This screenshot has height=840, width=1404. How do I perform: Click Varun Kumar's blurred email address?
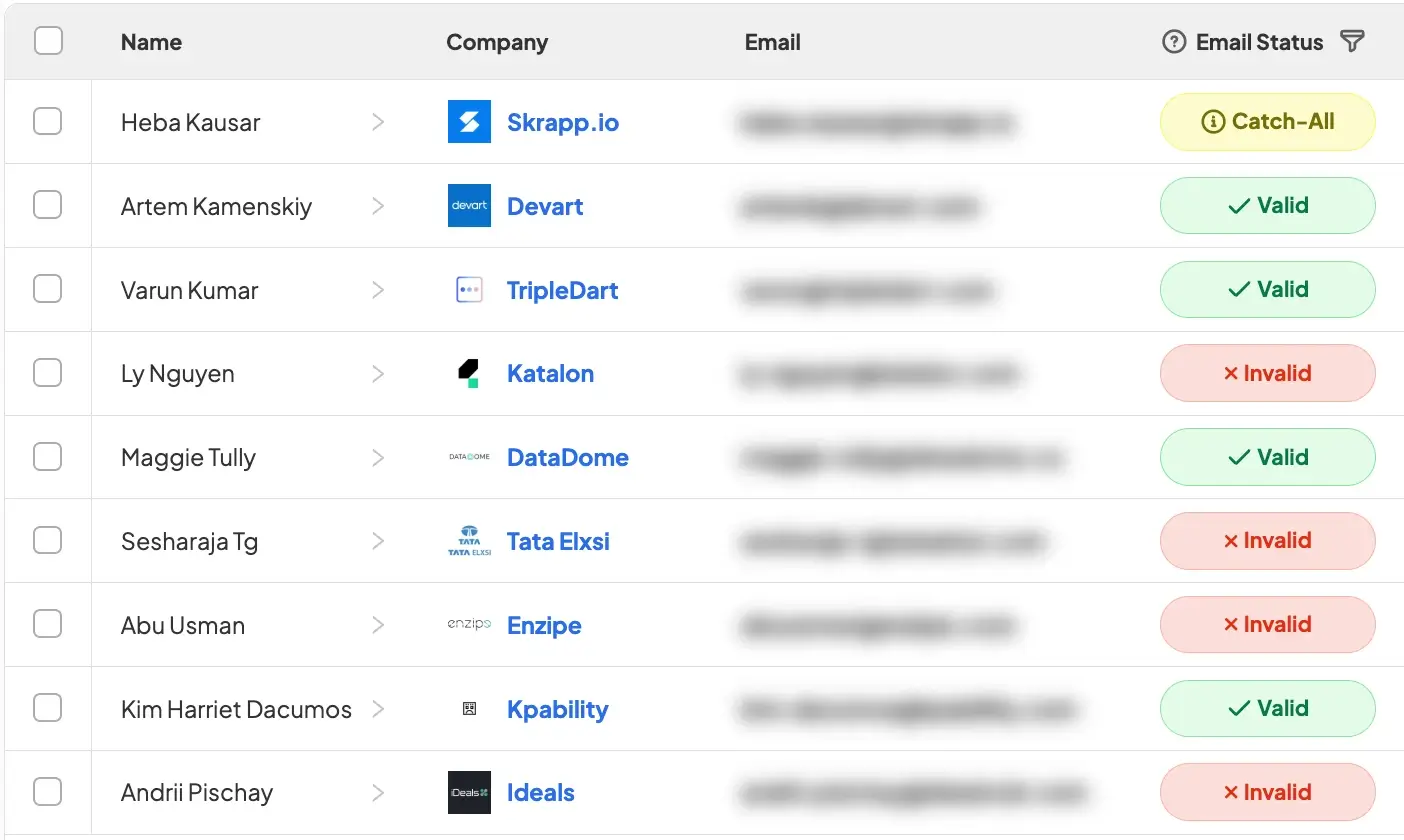[x=866, y=290]
